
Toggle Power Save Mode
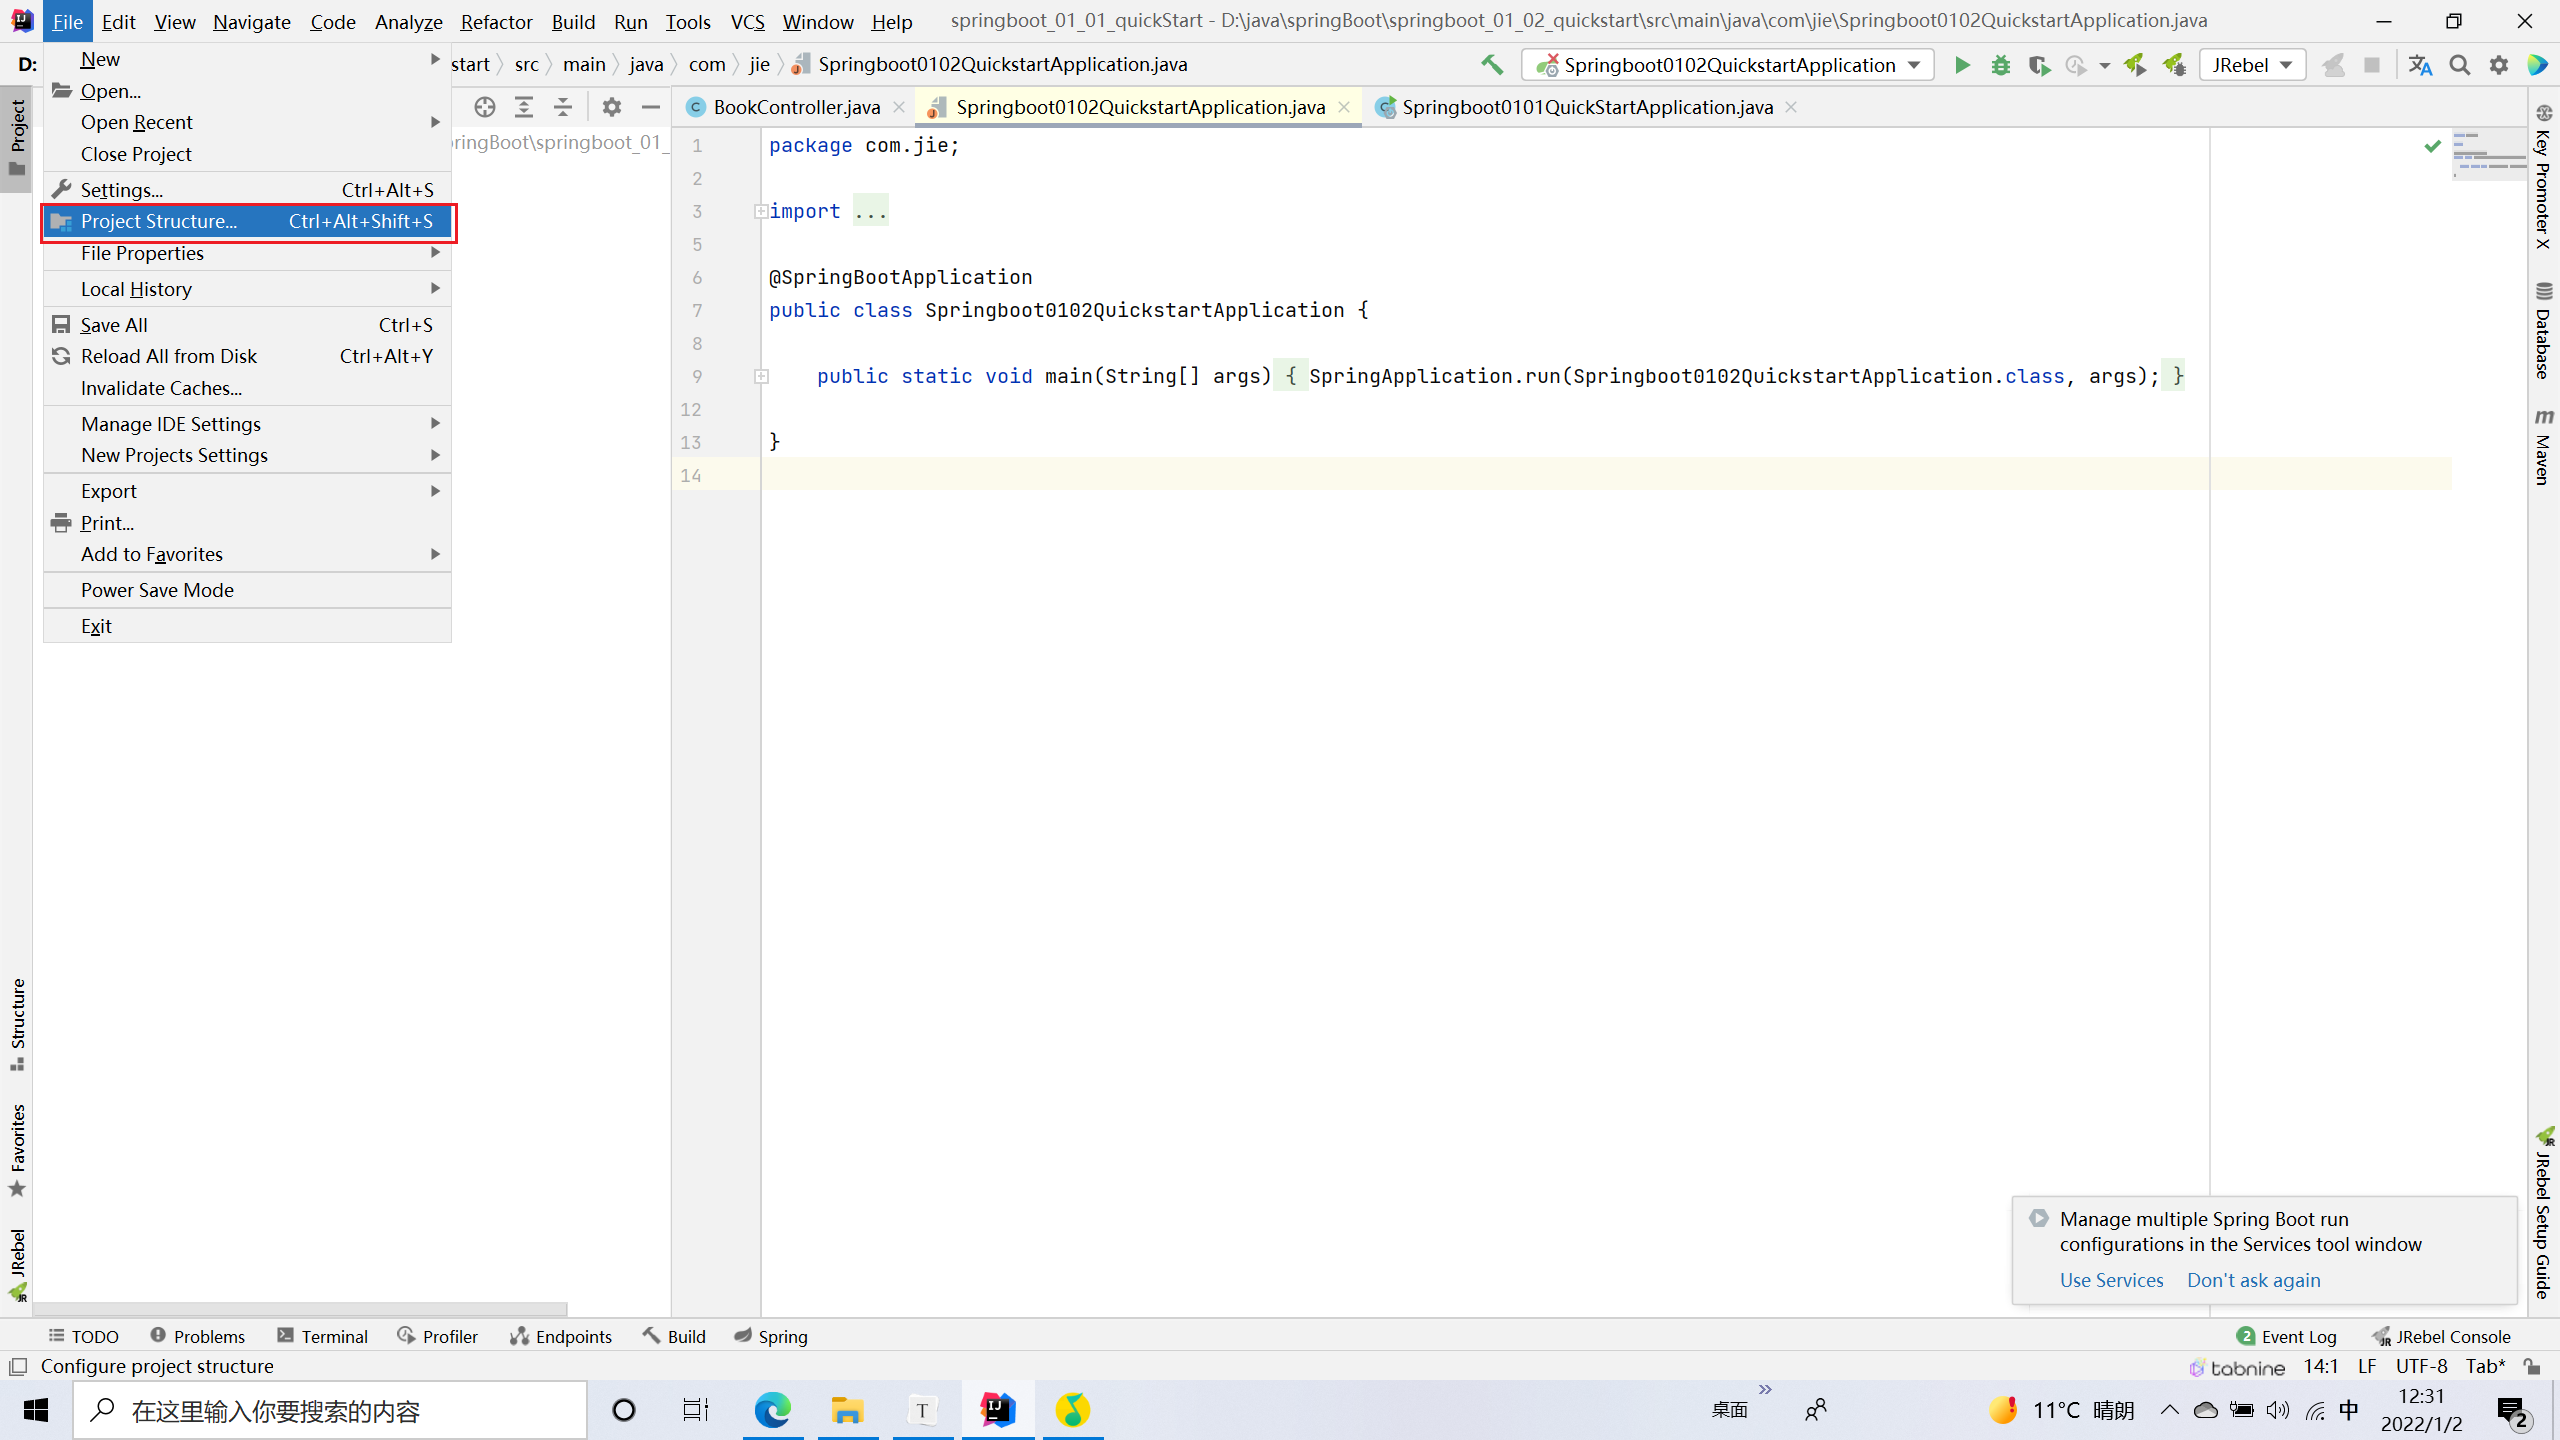pos(248,590)
